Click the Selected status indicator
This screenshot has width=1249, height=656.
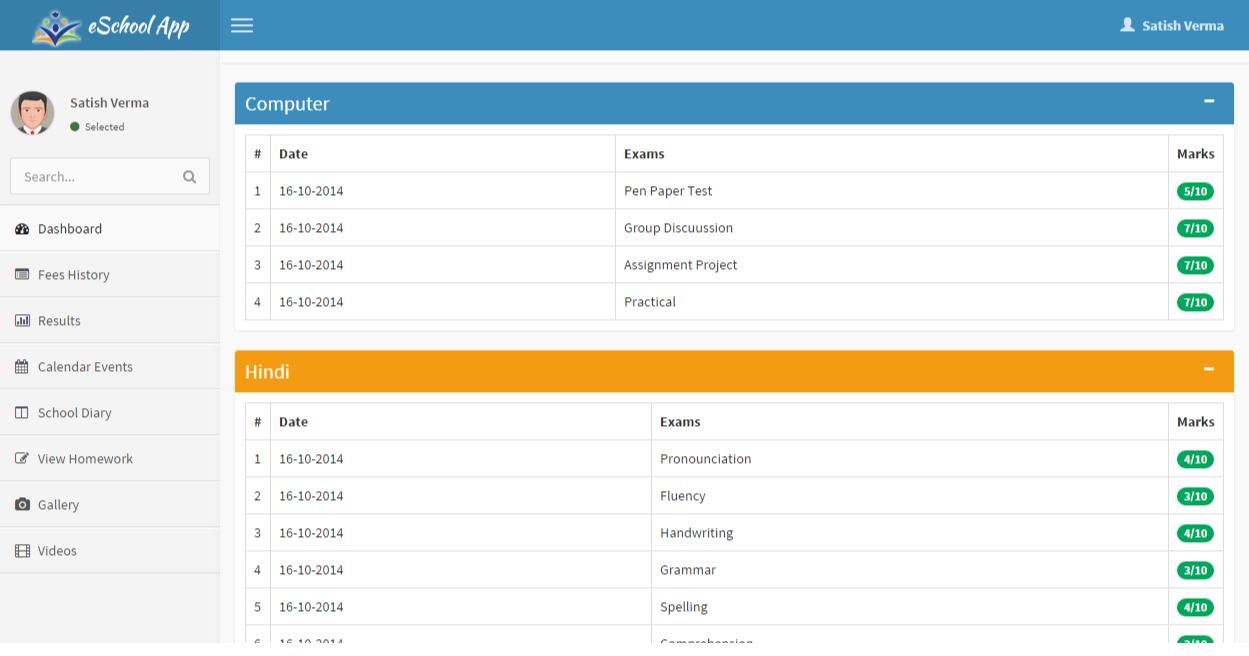[x=97, y=127]
